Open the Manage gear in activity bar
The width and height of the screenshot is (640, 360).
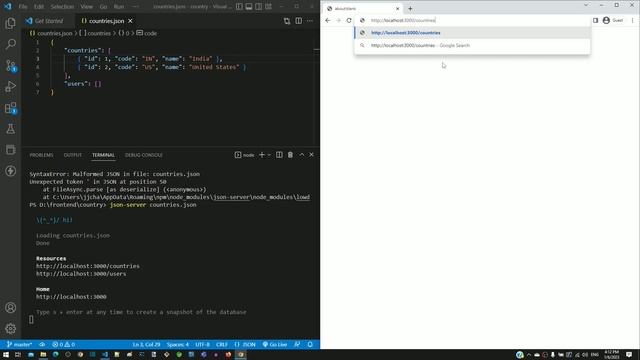(11, 328)
